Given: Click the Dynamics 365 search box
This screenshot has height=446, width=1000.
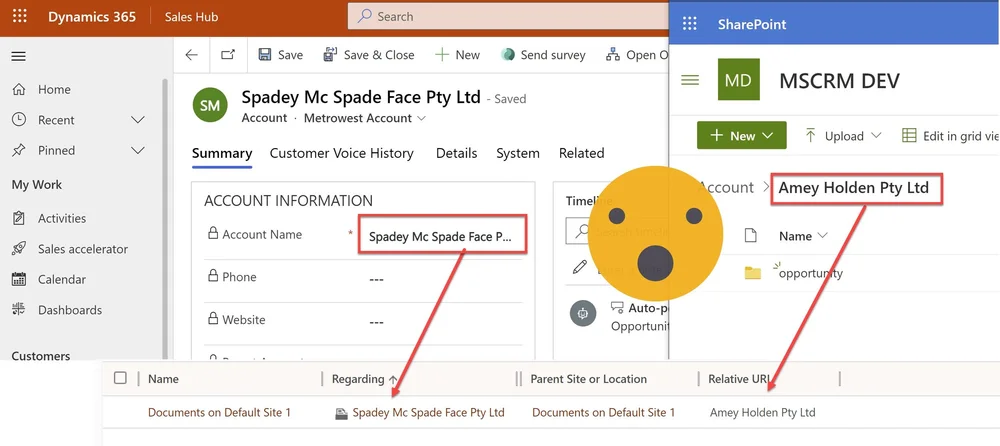Looking at the screenshot, I should coord(508,17).
